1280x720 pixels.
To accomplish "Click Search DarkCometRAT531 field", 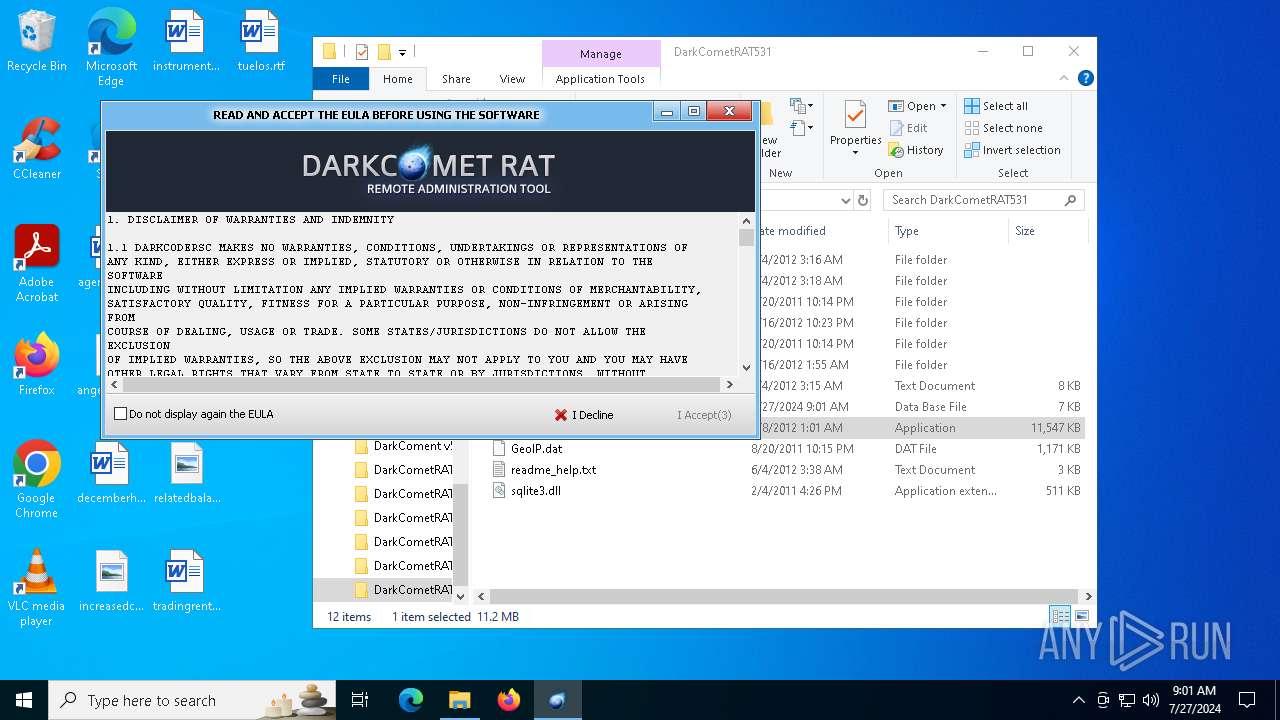I will [984, 200].
